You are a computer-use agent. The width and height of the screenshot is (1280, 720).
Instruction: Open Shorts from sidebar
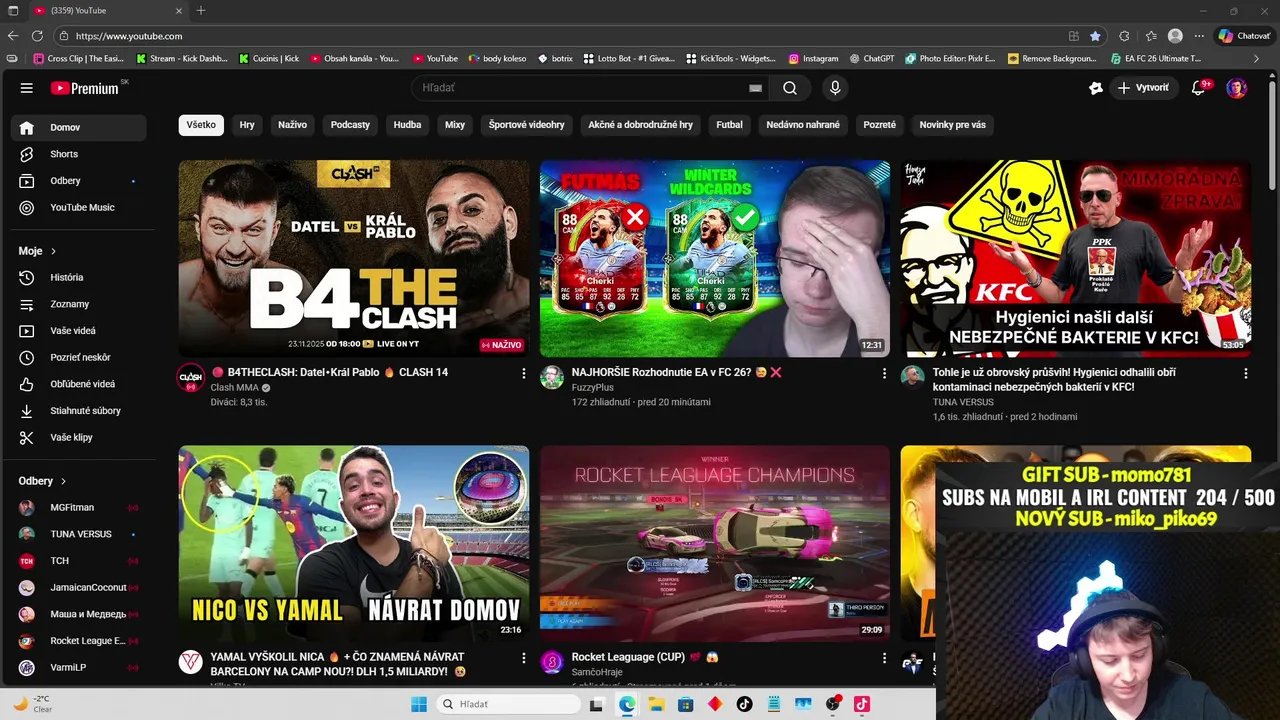pos(79,154)
